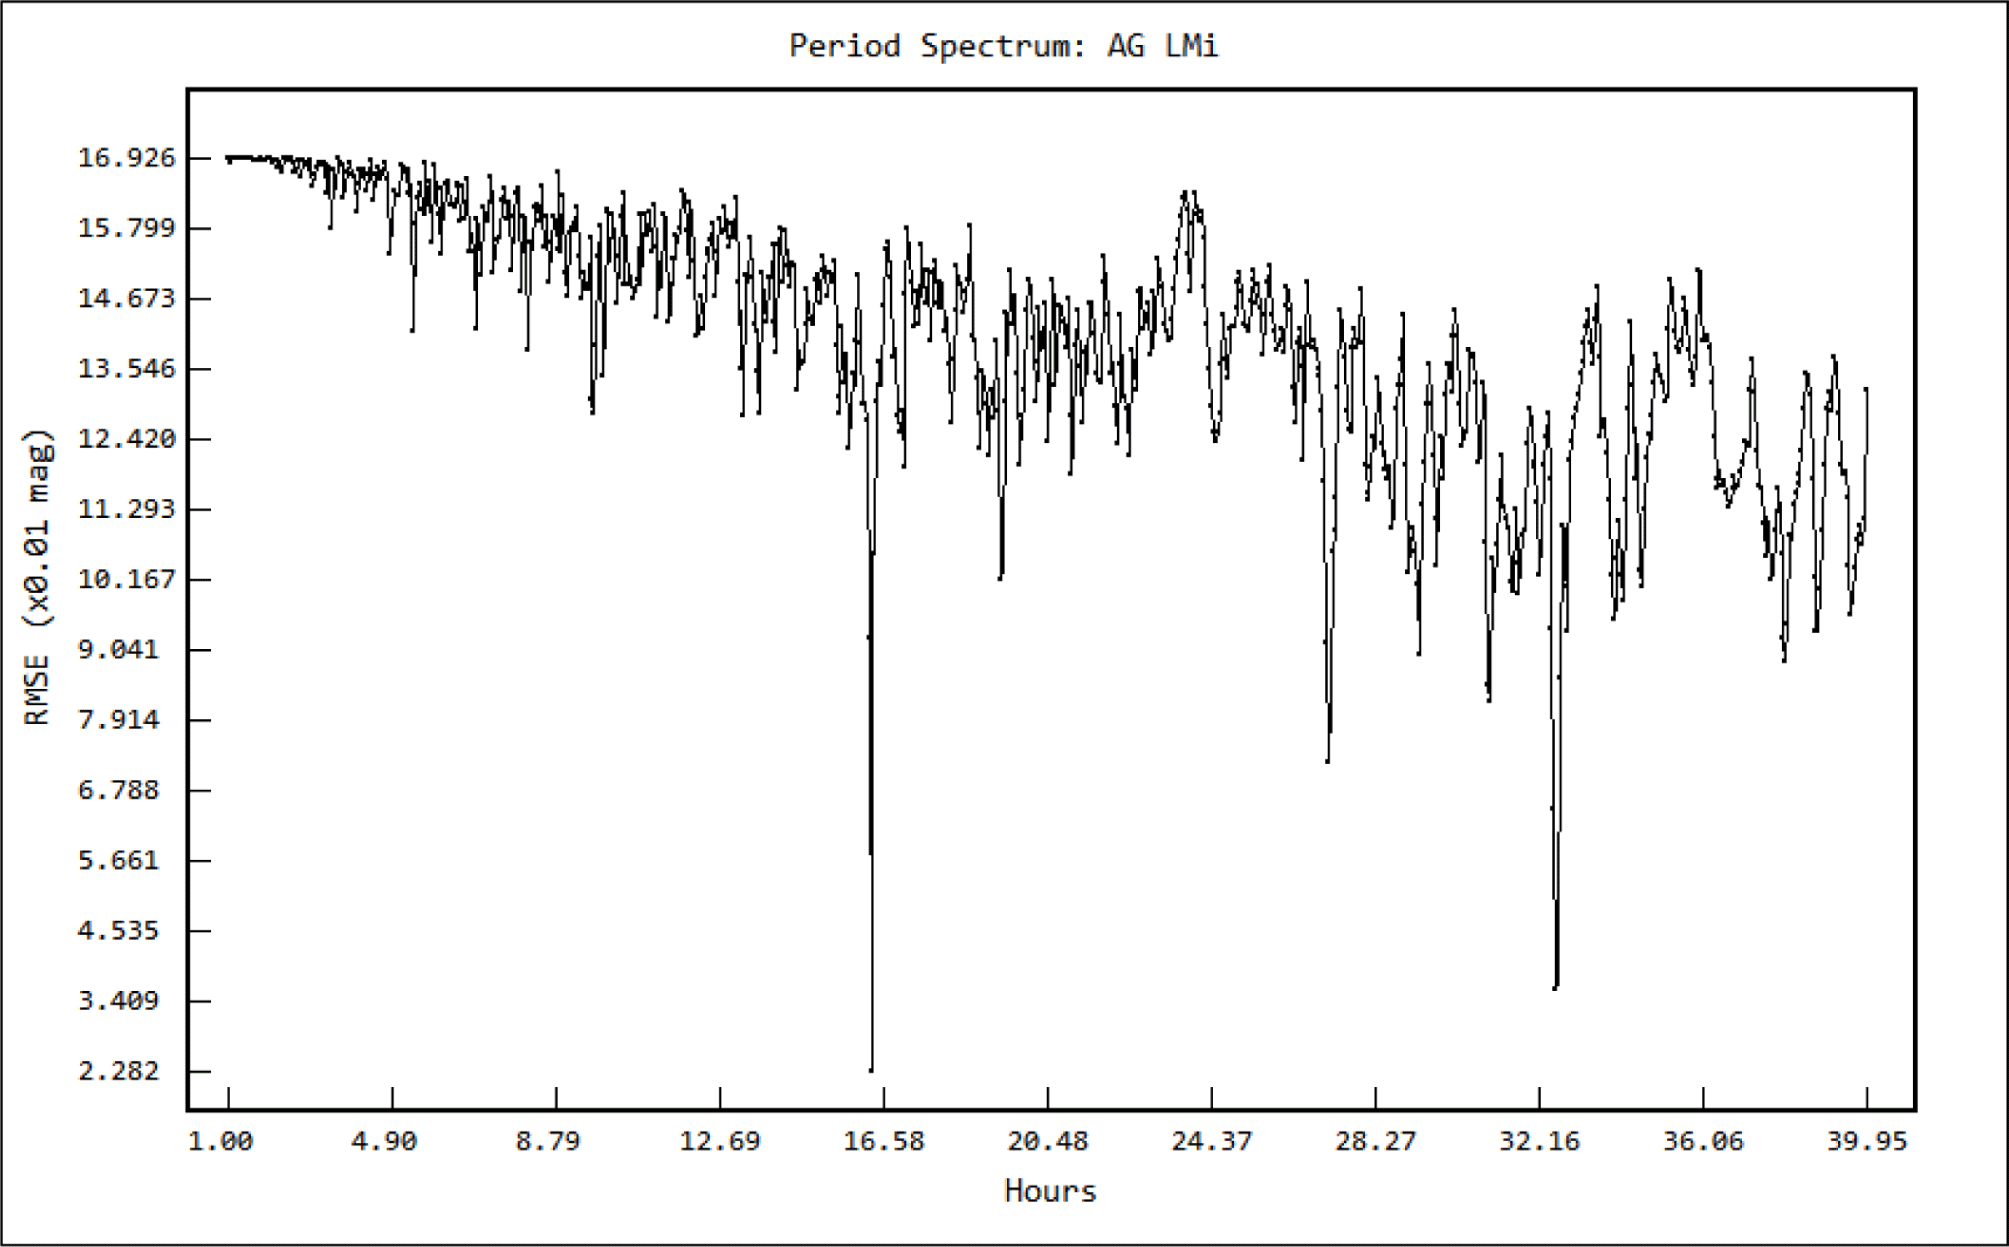
Task: Click the RMSE dip bottom near 27.1 hours
Action: (1328, 761)
